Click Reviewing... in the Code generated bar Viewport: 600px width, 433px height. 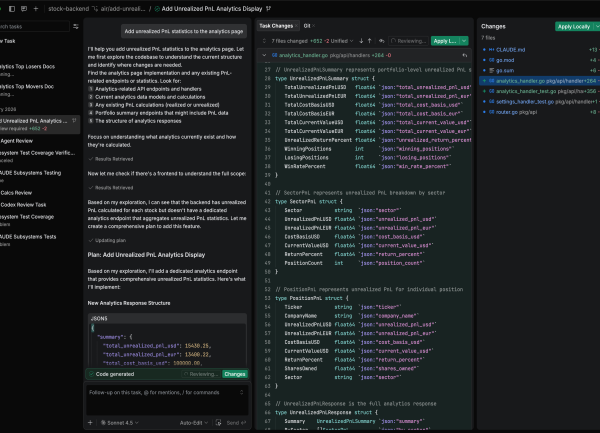point(201,374)
